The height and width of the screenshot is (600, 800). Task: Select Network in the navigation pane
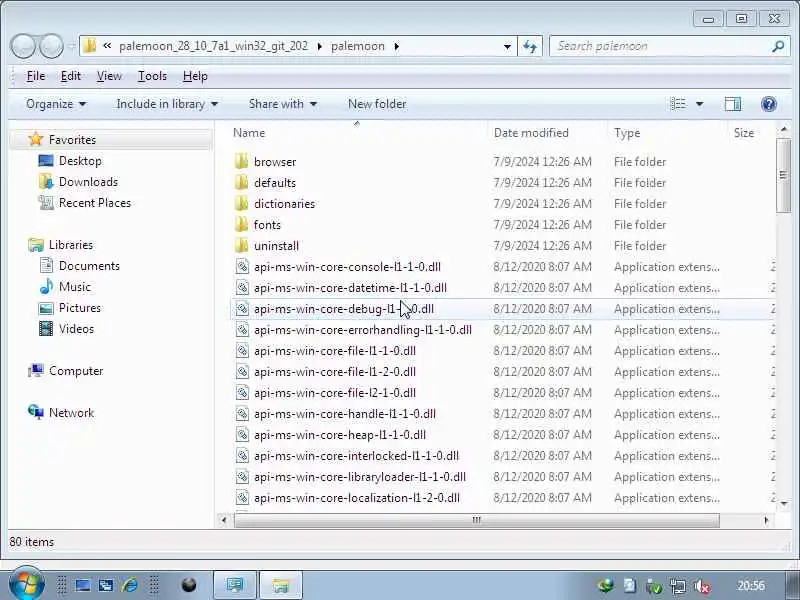point(71,413)
